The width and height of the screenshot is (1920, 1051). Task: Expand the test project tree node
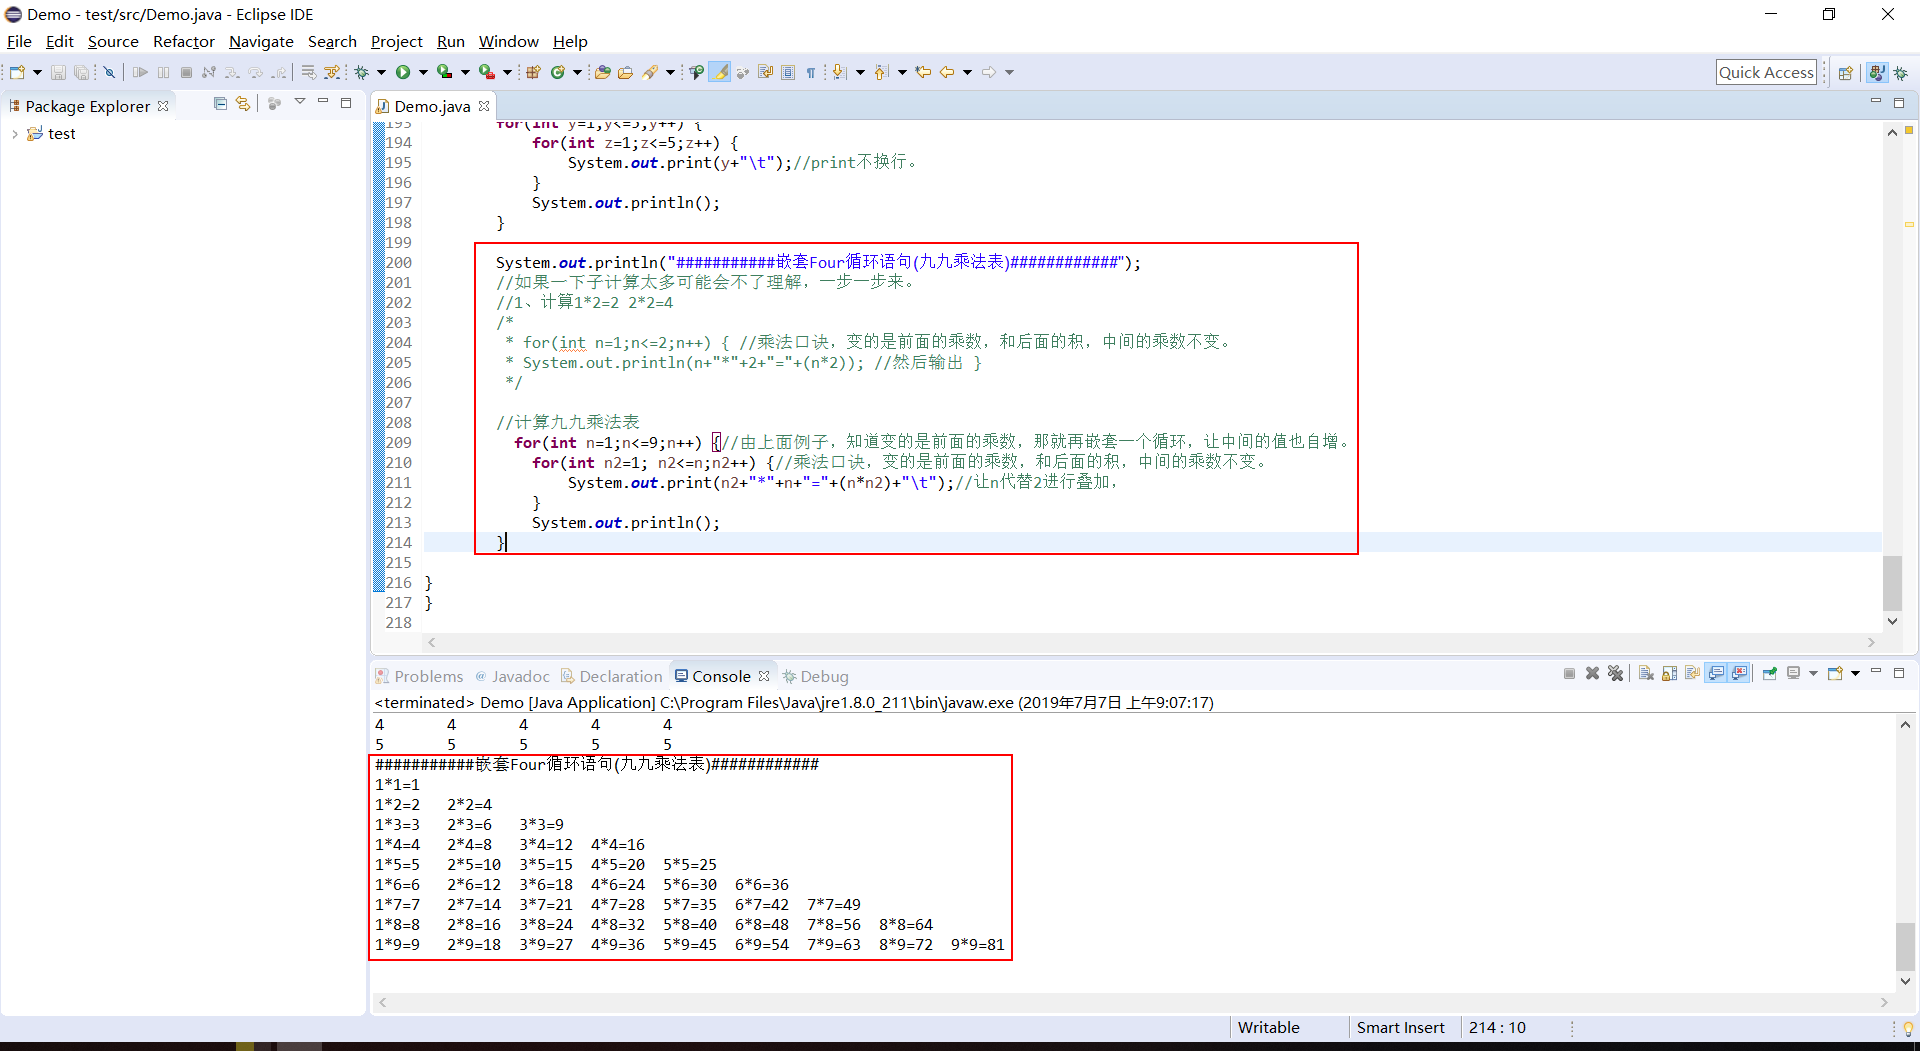(x=14, y=134)
